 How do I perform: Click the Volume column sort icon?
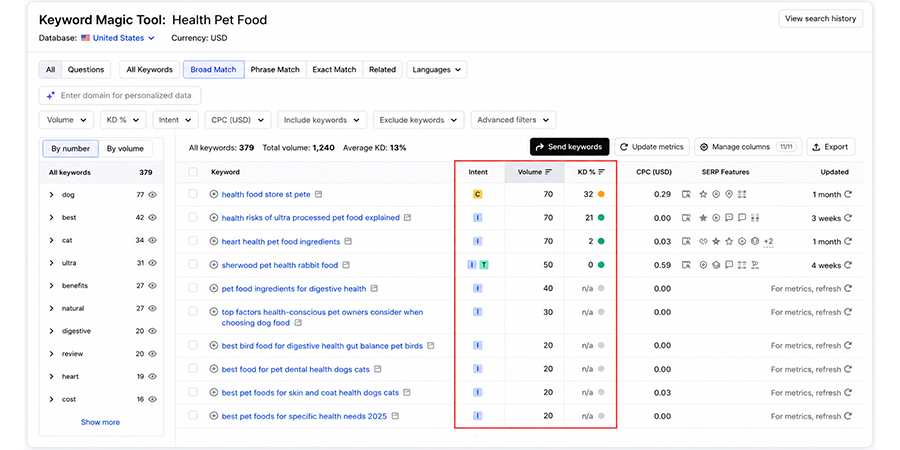[x=549, y=172]
